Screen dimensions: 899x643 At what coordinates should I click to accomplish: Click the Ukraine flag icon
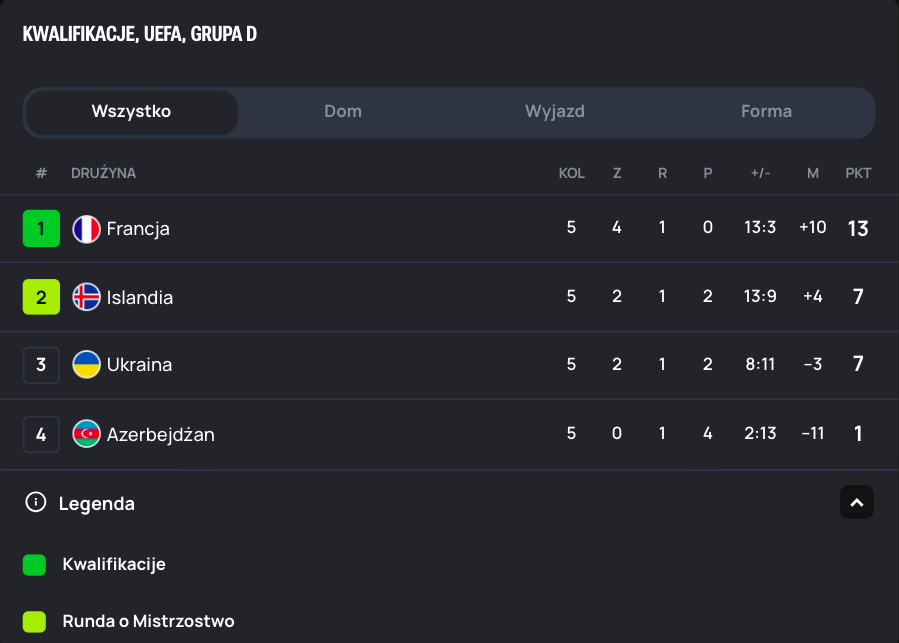pyautogui.click(x=87, y=365)
